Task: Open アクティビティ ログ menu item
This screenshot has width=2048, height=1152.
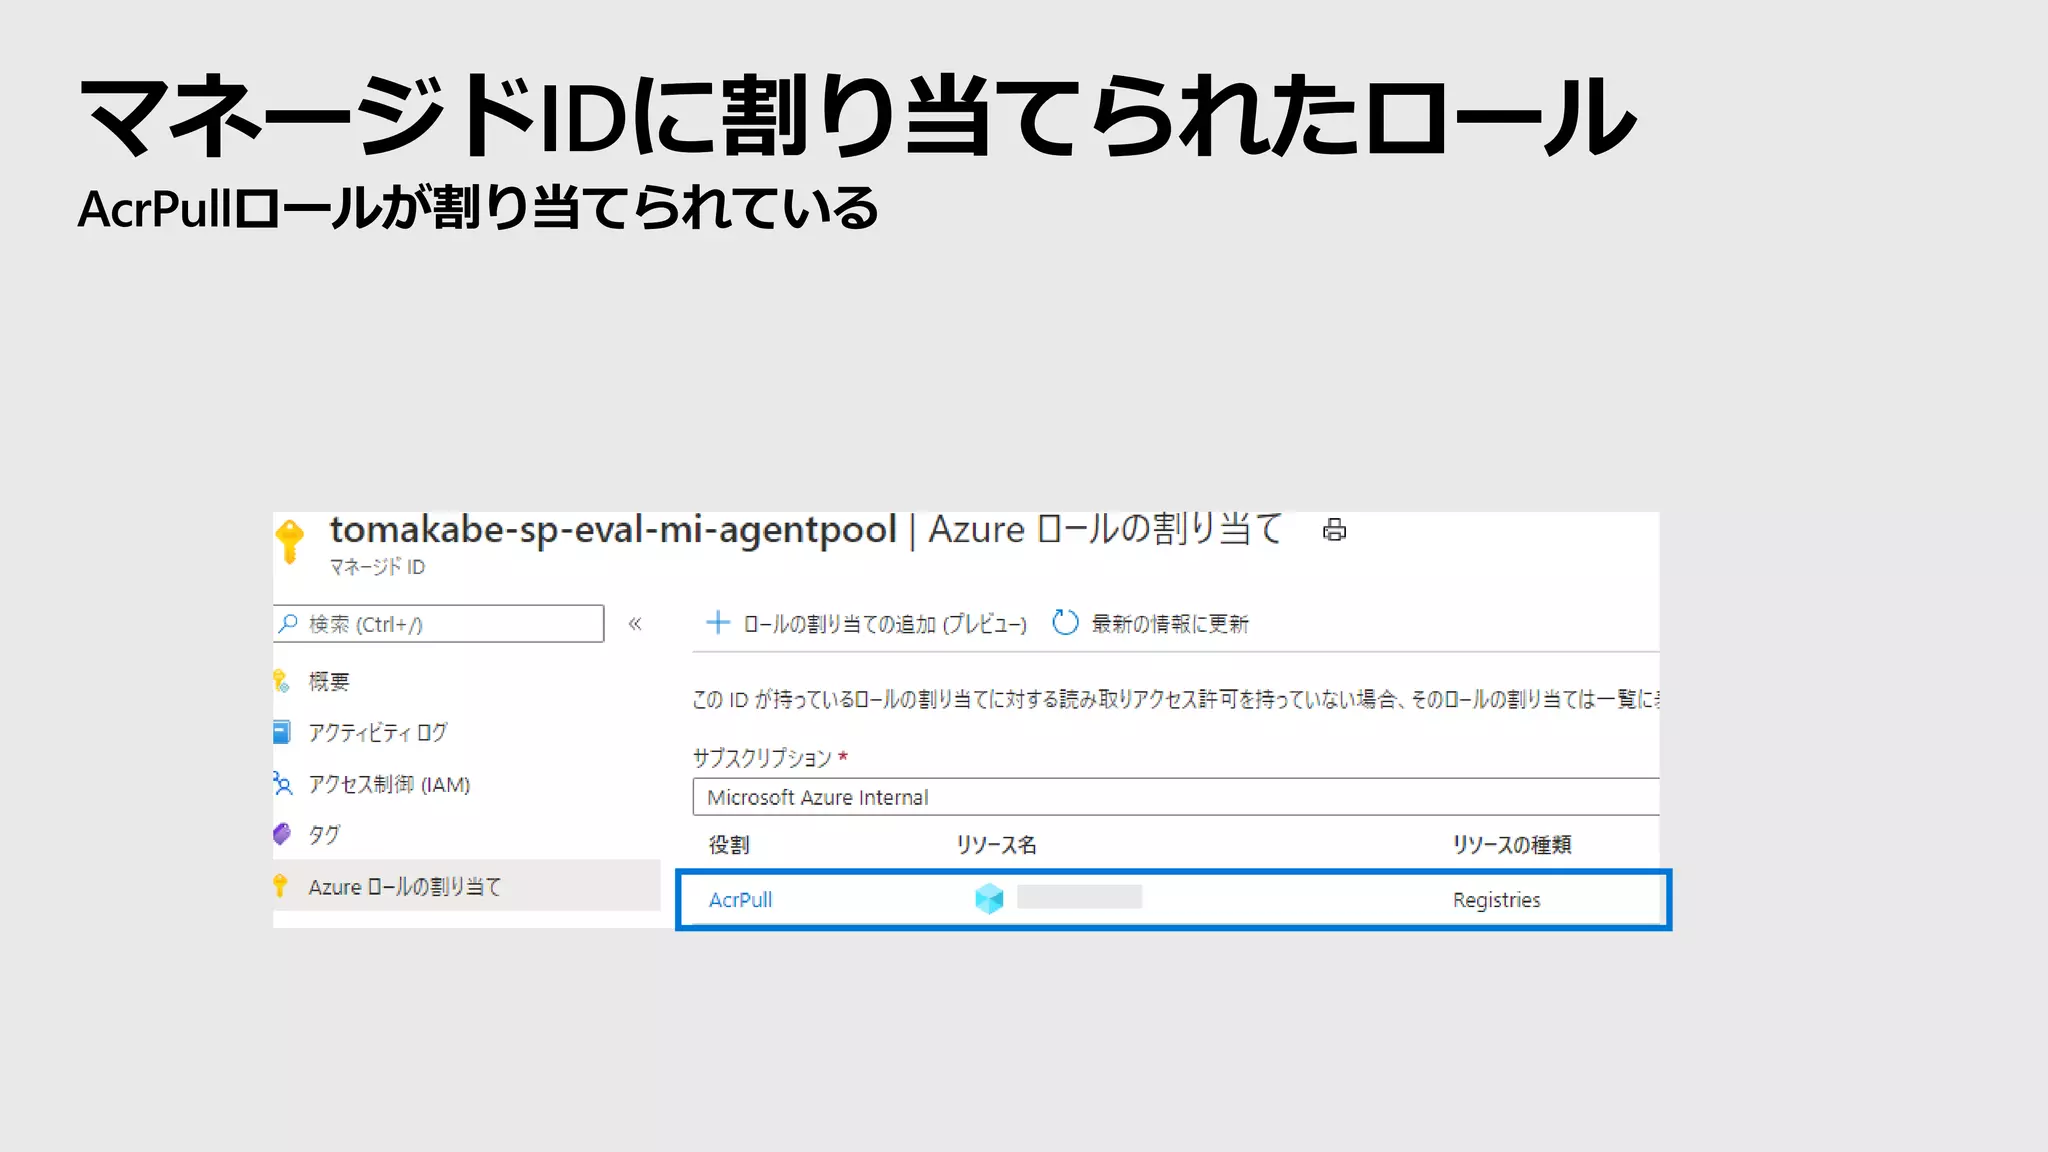Action: coord(377,733)
